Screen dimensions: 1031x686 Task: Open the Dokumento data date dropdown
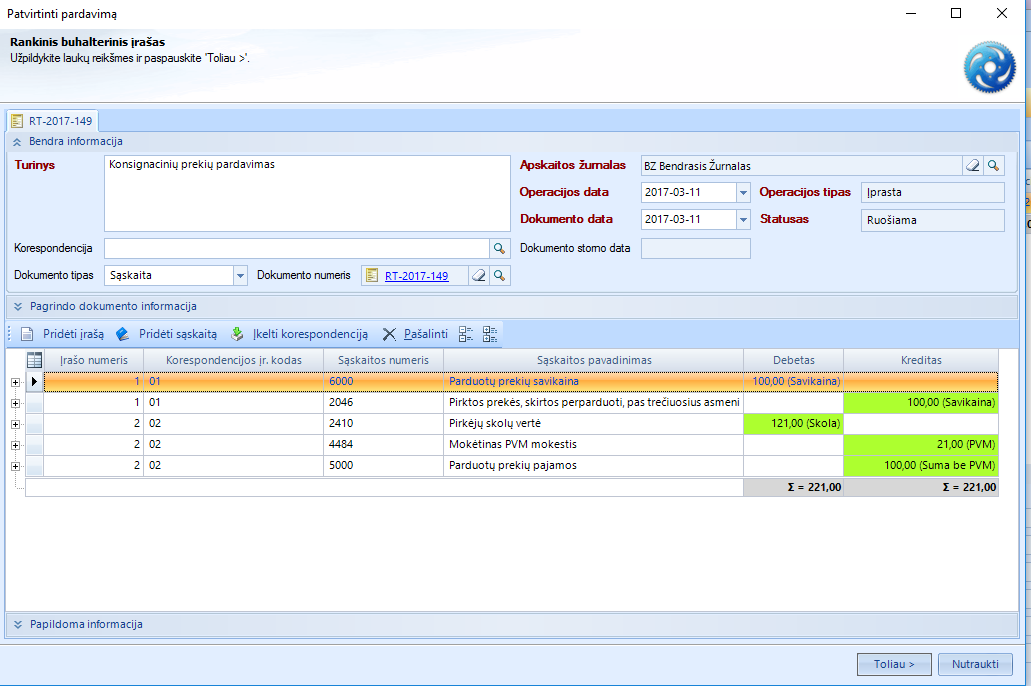pyautogui.click(x=743, y=220)
